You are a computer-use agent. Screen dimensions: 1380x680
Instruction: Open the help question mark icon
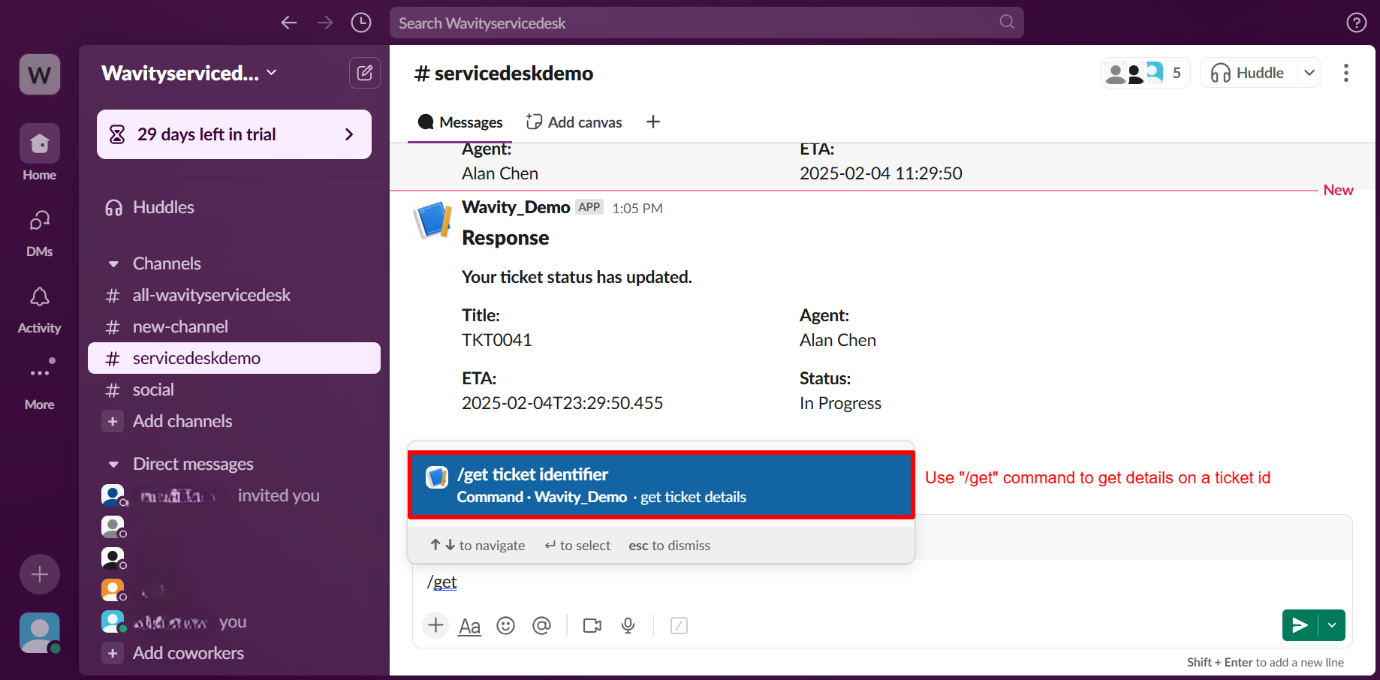[x=1357, y=22]
